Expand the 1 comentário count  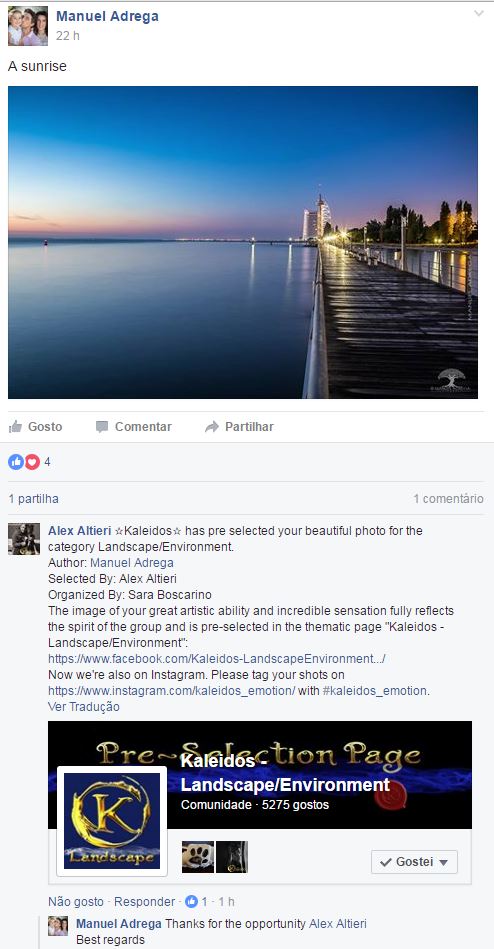tap(449, 499)
